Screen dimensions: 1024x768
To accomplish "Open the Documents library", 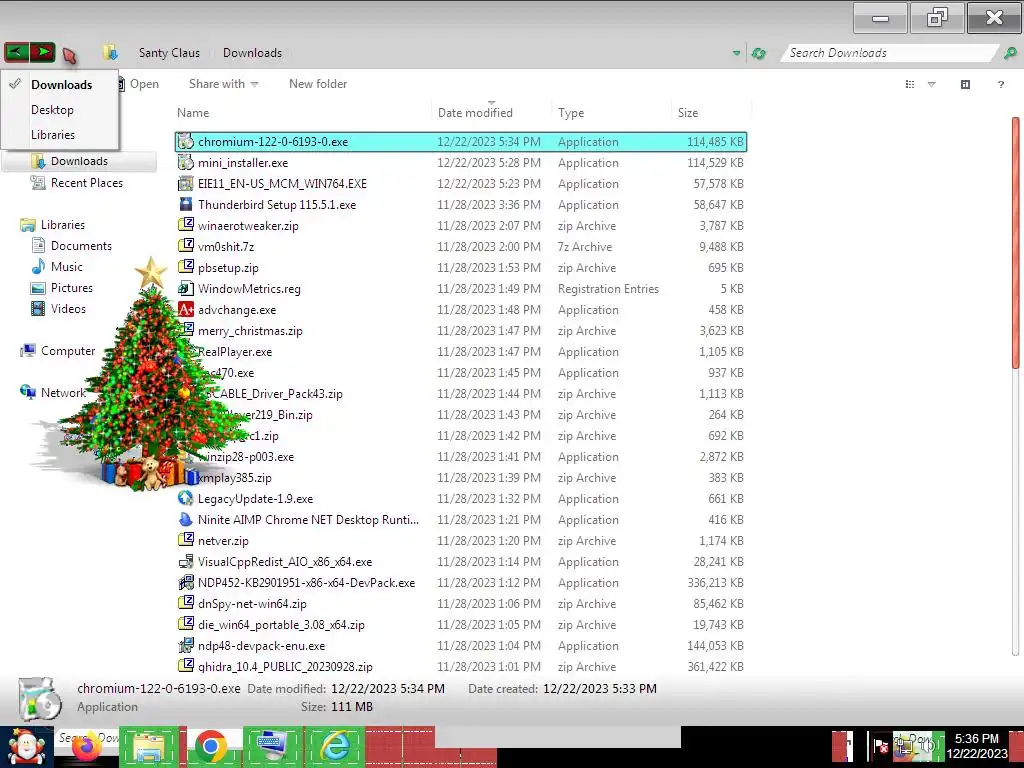I will point(81,246).
